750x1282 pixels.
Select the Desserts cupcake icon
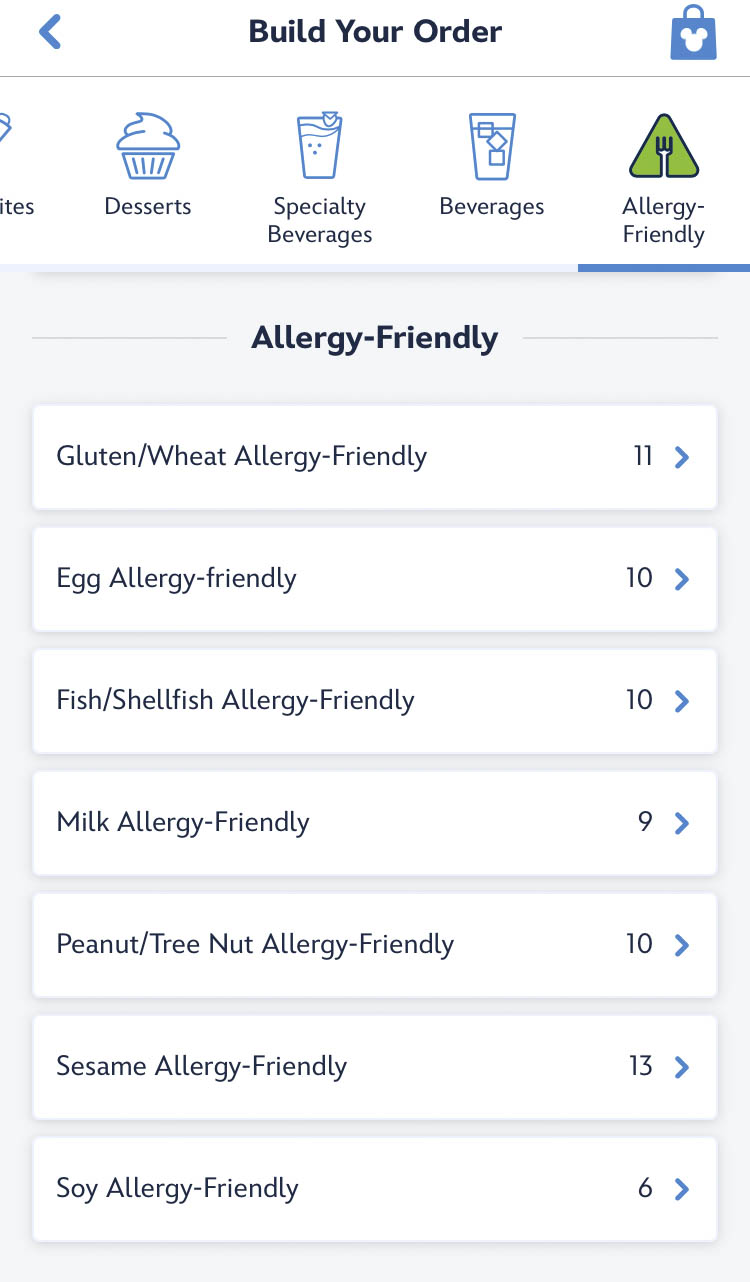pos(148,146)
